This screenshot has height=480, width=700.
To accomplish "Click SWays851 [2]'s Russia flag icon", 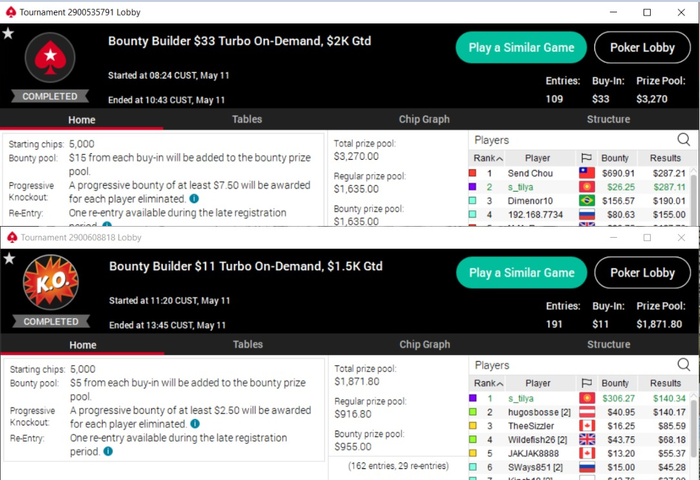I will tap(587, 467).
